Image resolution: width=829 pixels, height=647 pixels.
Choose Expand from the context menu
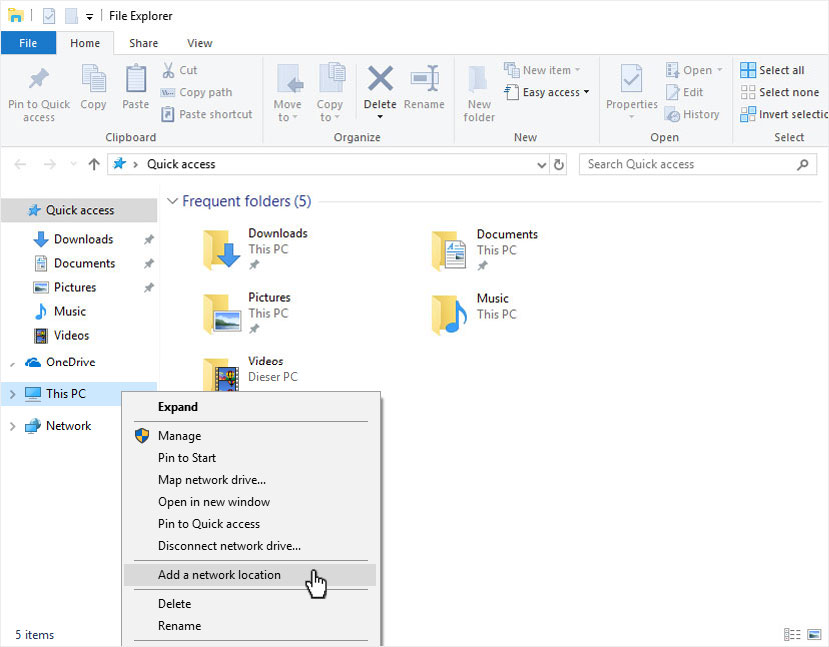pyautogui.click(x=251, y=407)
